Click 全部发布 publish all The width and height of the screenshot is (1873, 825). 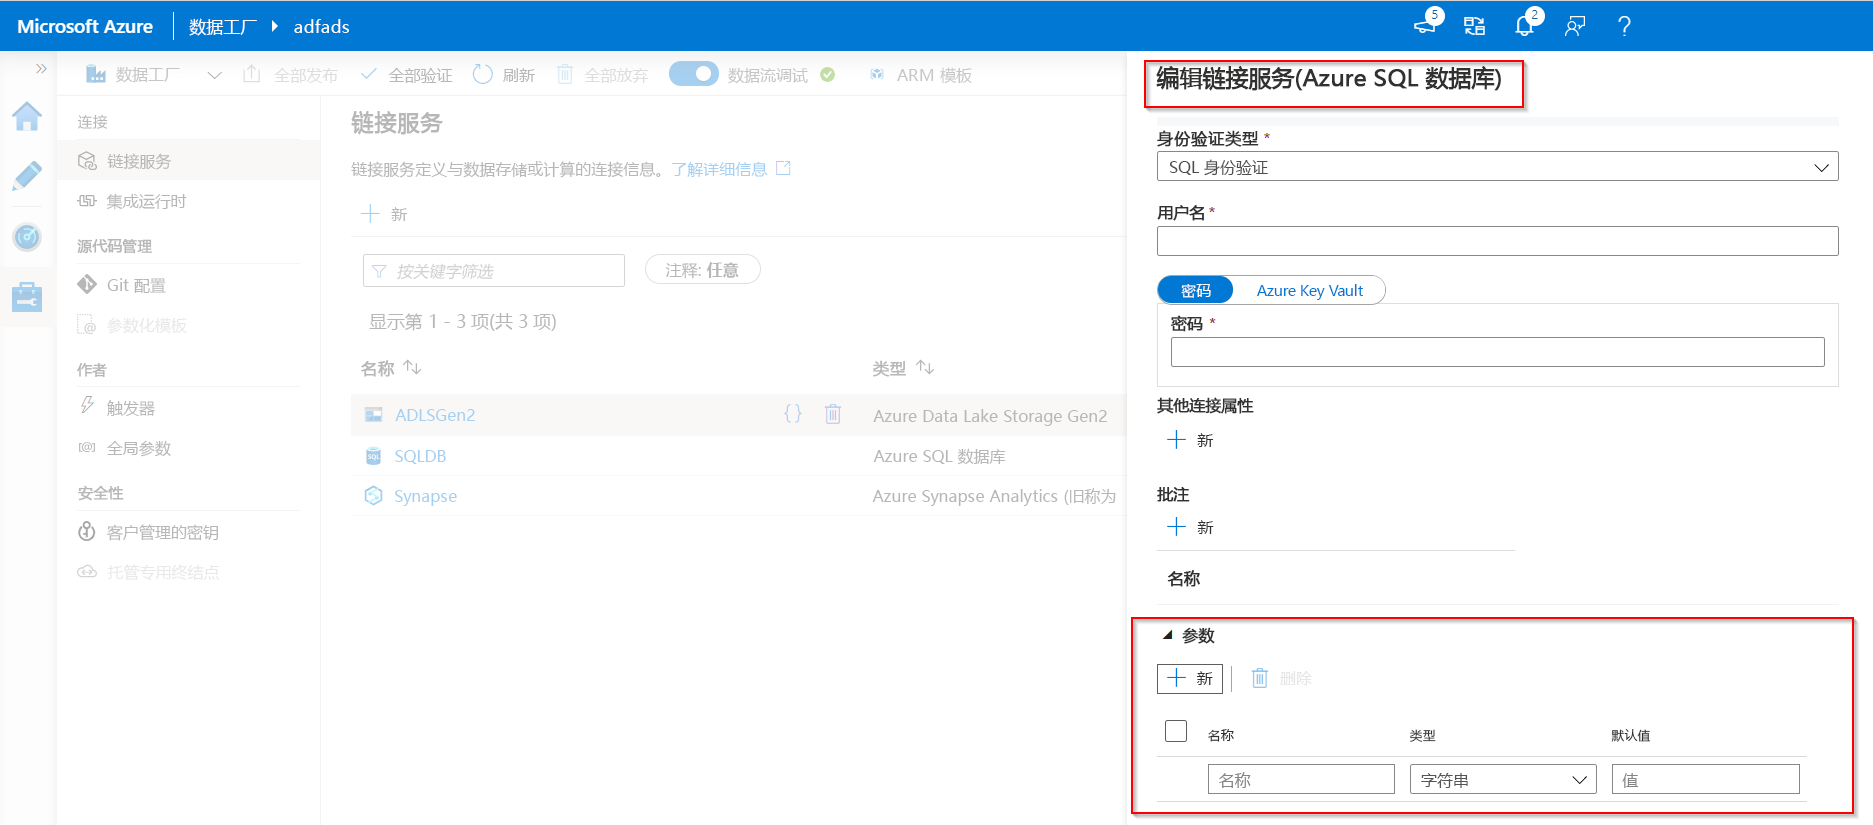click(x=291, y=75)
